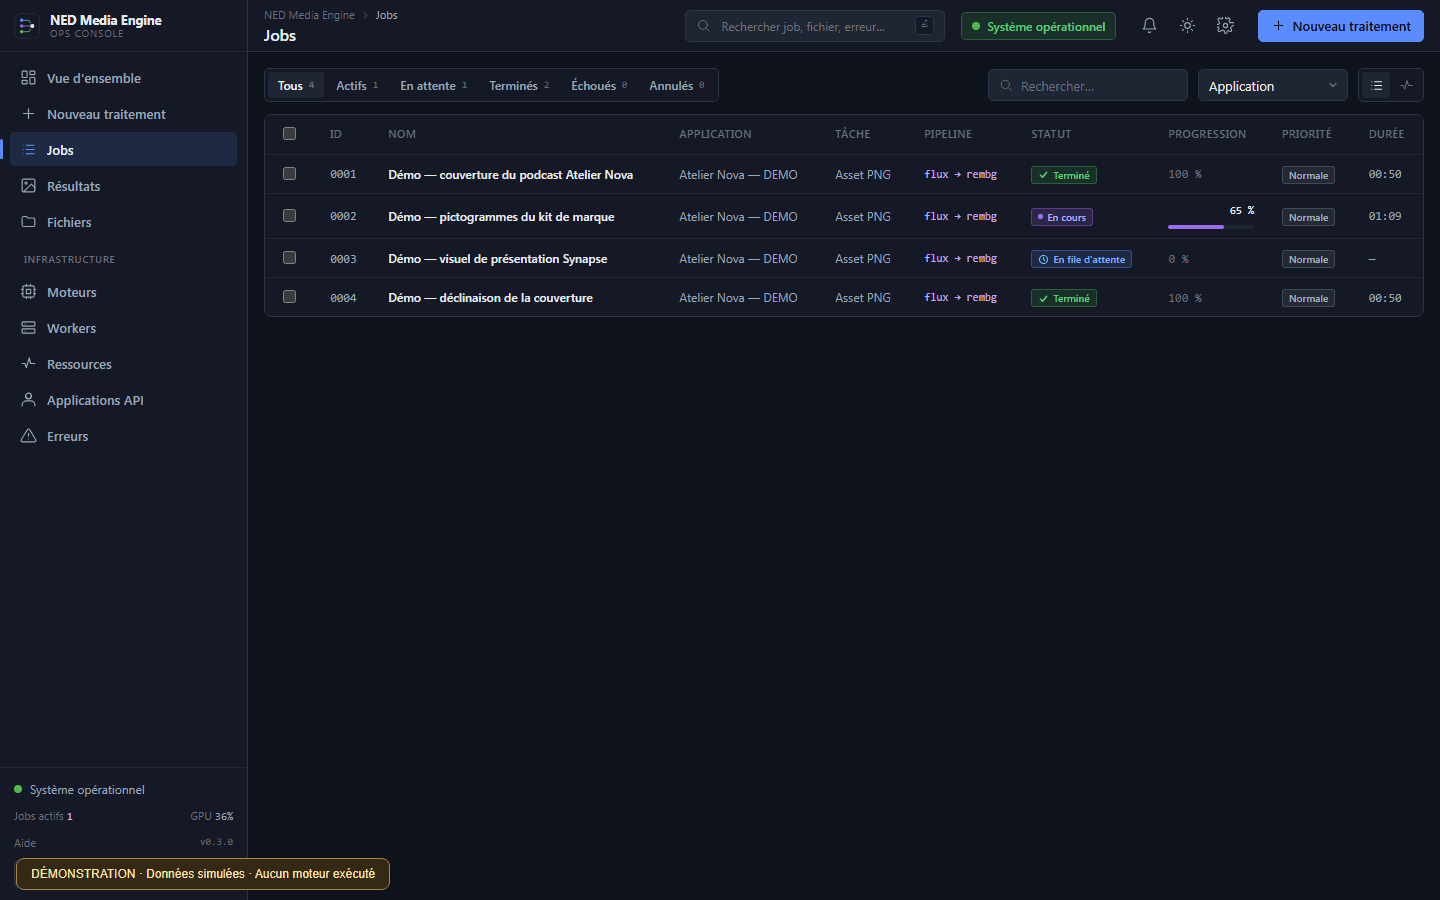1440x900 pixels.
Task: Show the Tous jobs tab
Action: pos(296,86)
